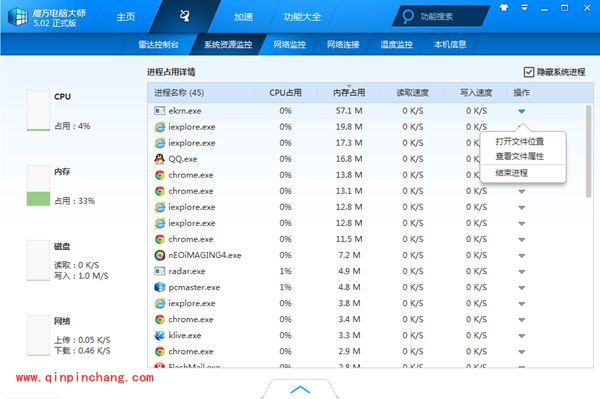Click the search magnifier icon

click(408, 16)
